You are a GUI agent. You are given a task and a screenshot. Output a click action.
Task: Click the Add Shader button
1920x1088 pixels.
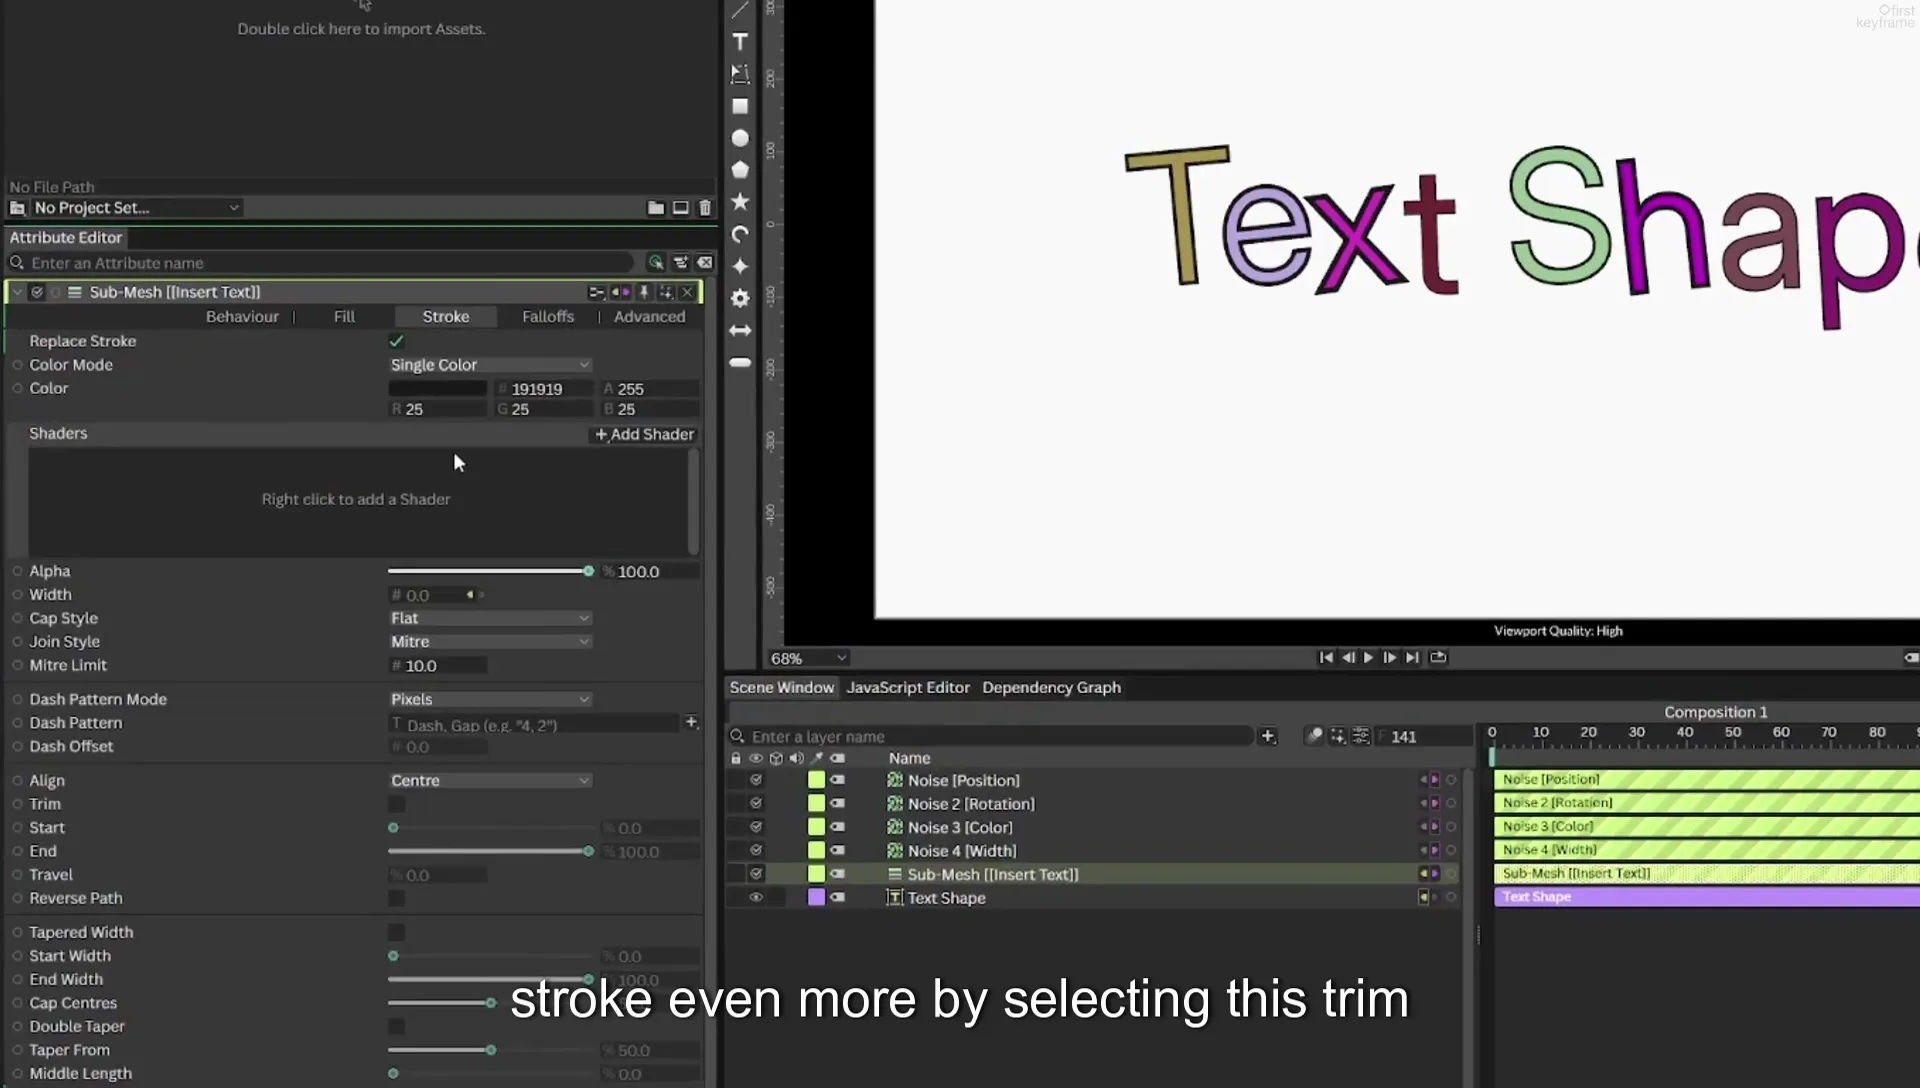pyautogui.click(x=644, y=434)
